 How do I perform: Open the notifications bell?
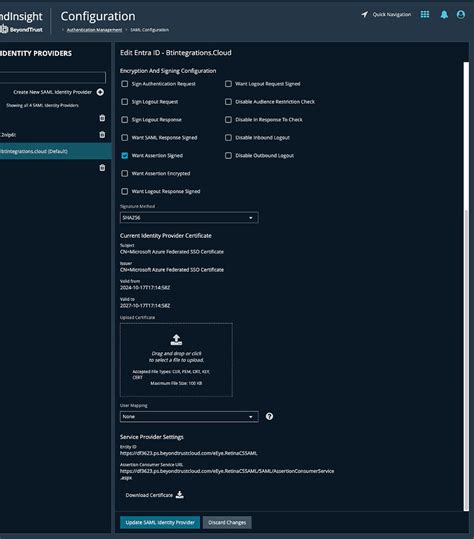tap(444, 14)
